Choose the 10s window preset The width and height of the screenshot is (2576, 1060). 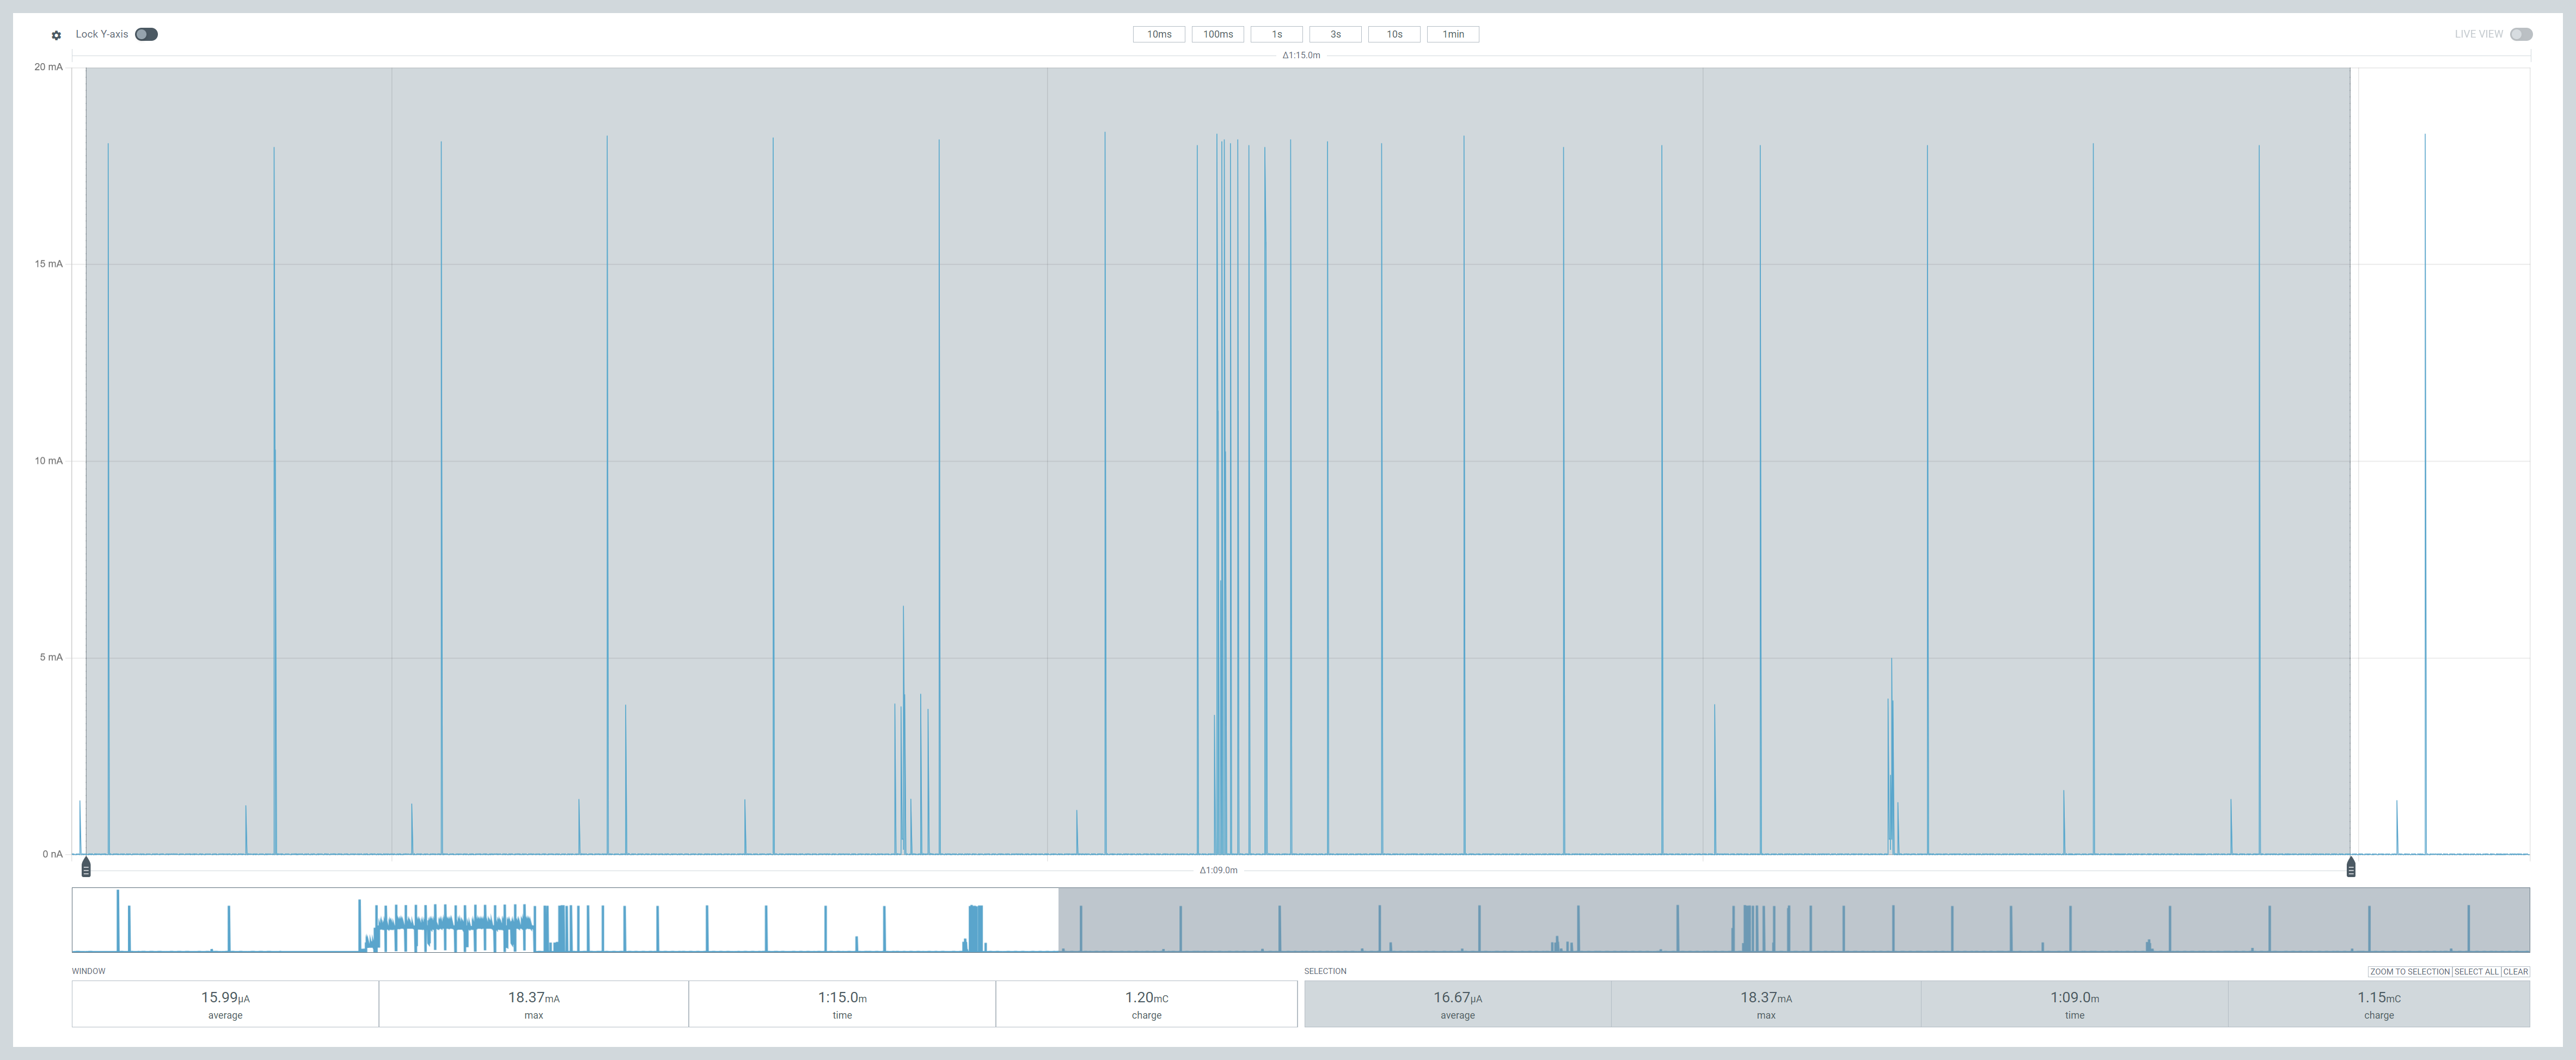[1394, 34]
